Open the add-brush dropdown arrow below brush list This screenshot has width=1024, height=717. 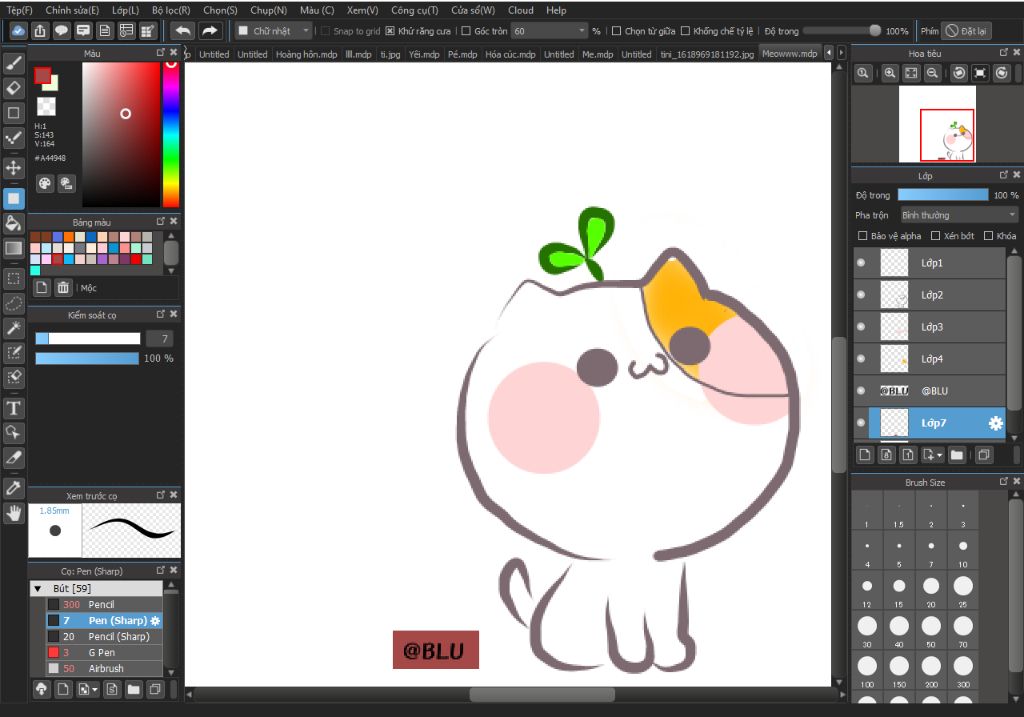coord(88,689)
